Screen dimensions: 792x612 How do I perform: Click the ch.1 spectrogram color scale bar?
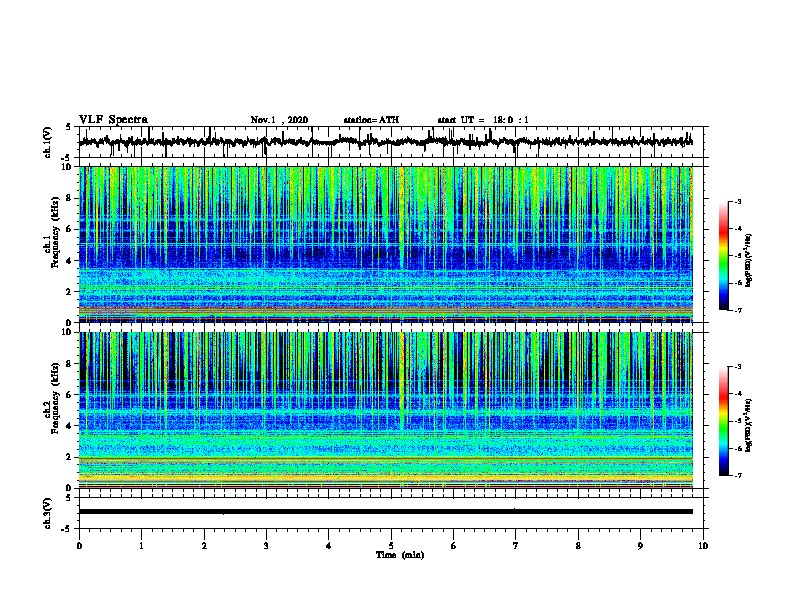pyautogui.click(x=723, y=256)
